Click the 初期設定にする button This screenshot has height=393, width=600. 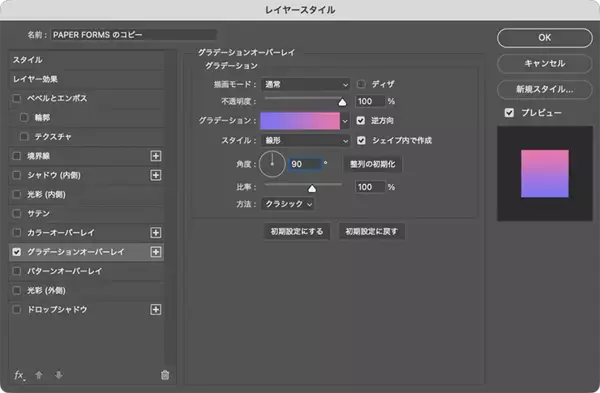[297, 232]
